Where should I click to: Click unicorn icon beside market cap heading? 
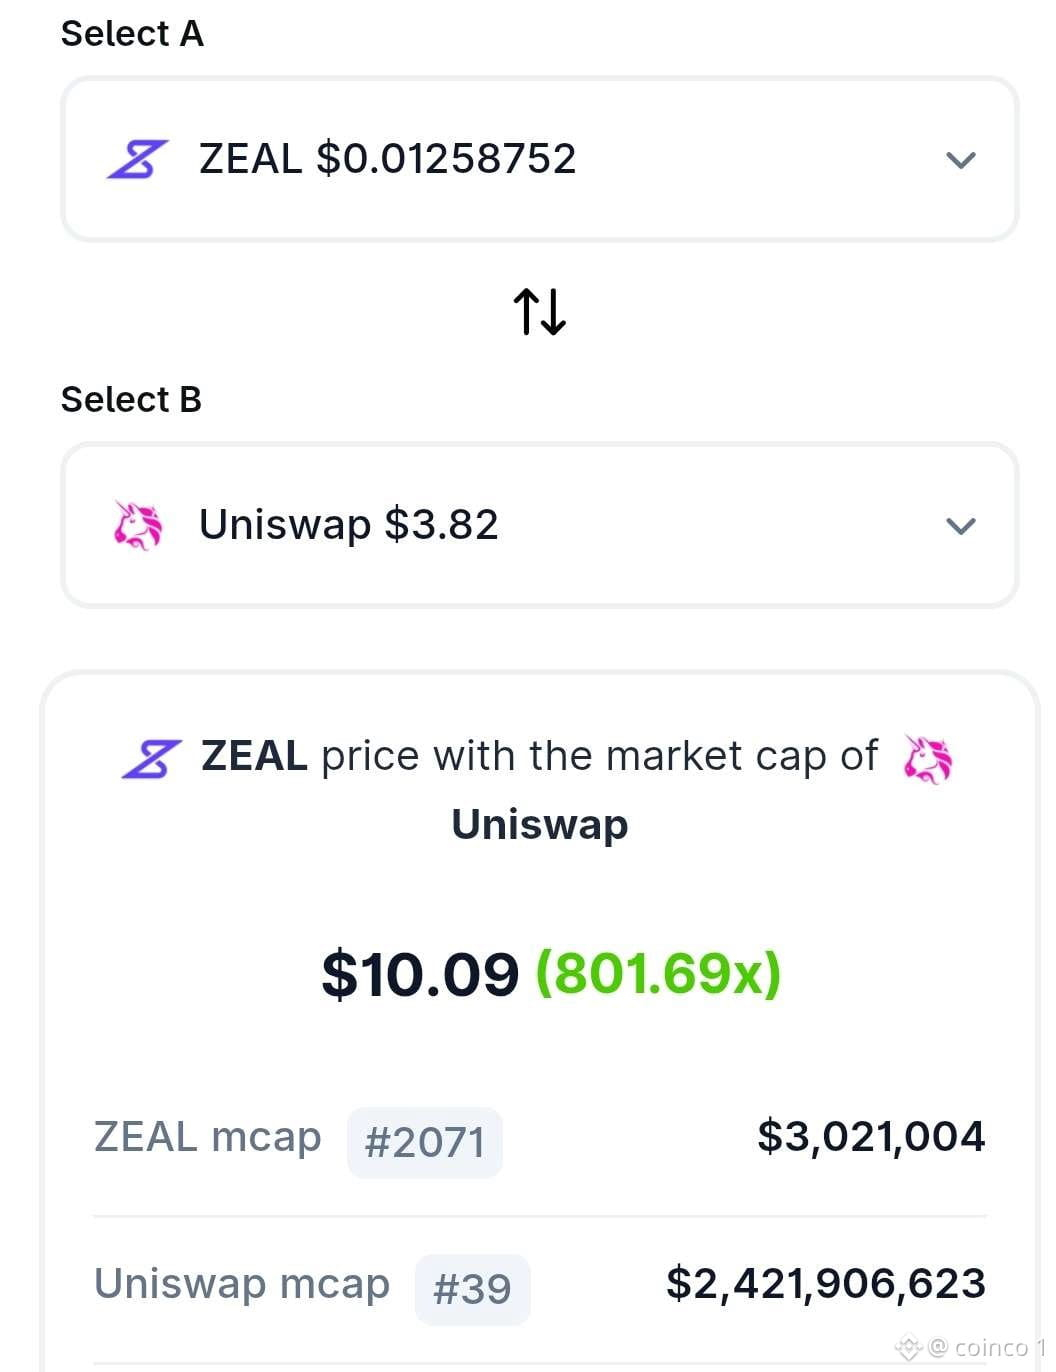[x=927, y=759]
